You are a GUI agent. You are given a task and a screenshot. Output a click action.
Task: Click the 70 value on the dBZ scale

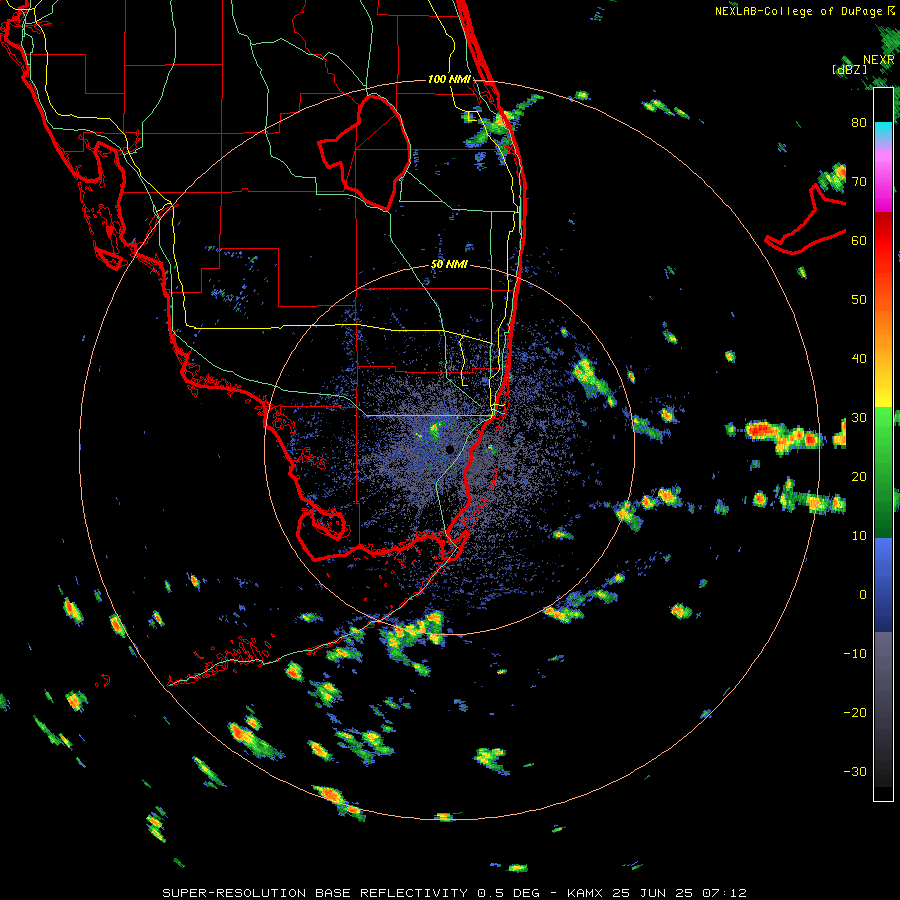859,182
